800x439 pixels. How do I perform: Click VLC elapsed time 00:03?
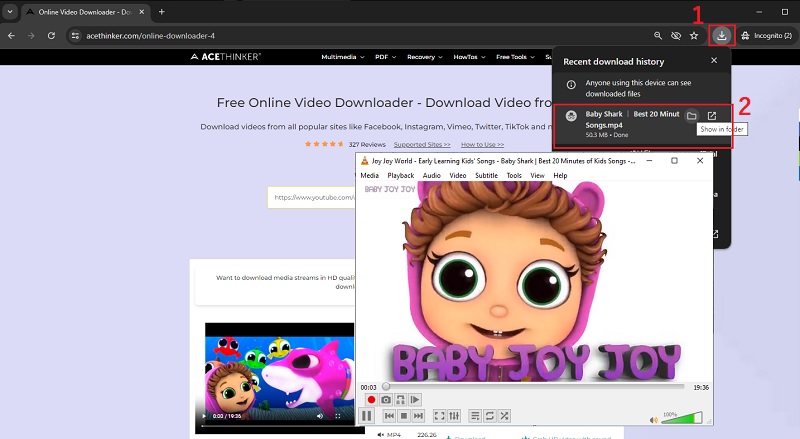(x=368, y=387)
